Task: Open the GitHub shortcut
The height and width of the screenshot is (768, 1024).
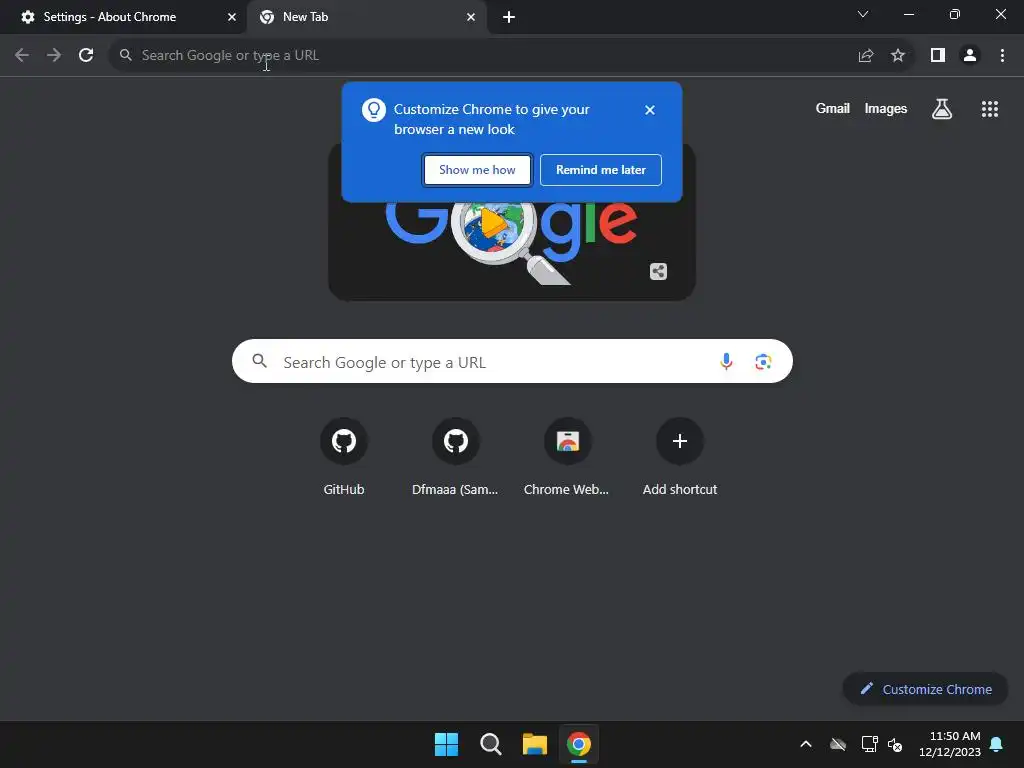Action: [344, 456]
